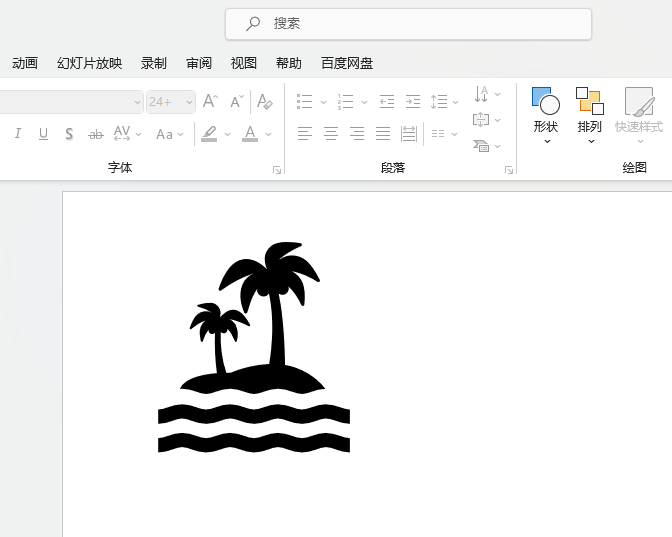
Task: Expand the bullet list style dropdown arrow
Action: 324,102
